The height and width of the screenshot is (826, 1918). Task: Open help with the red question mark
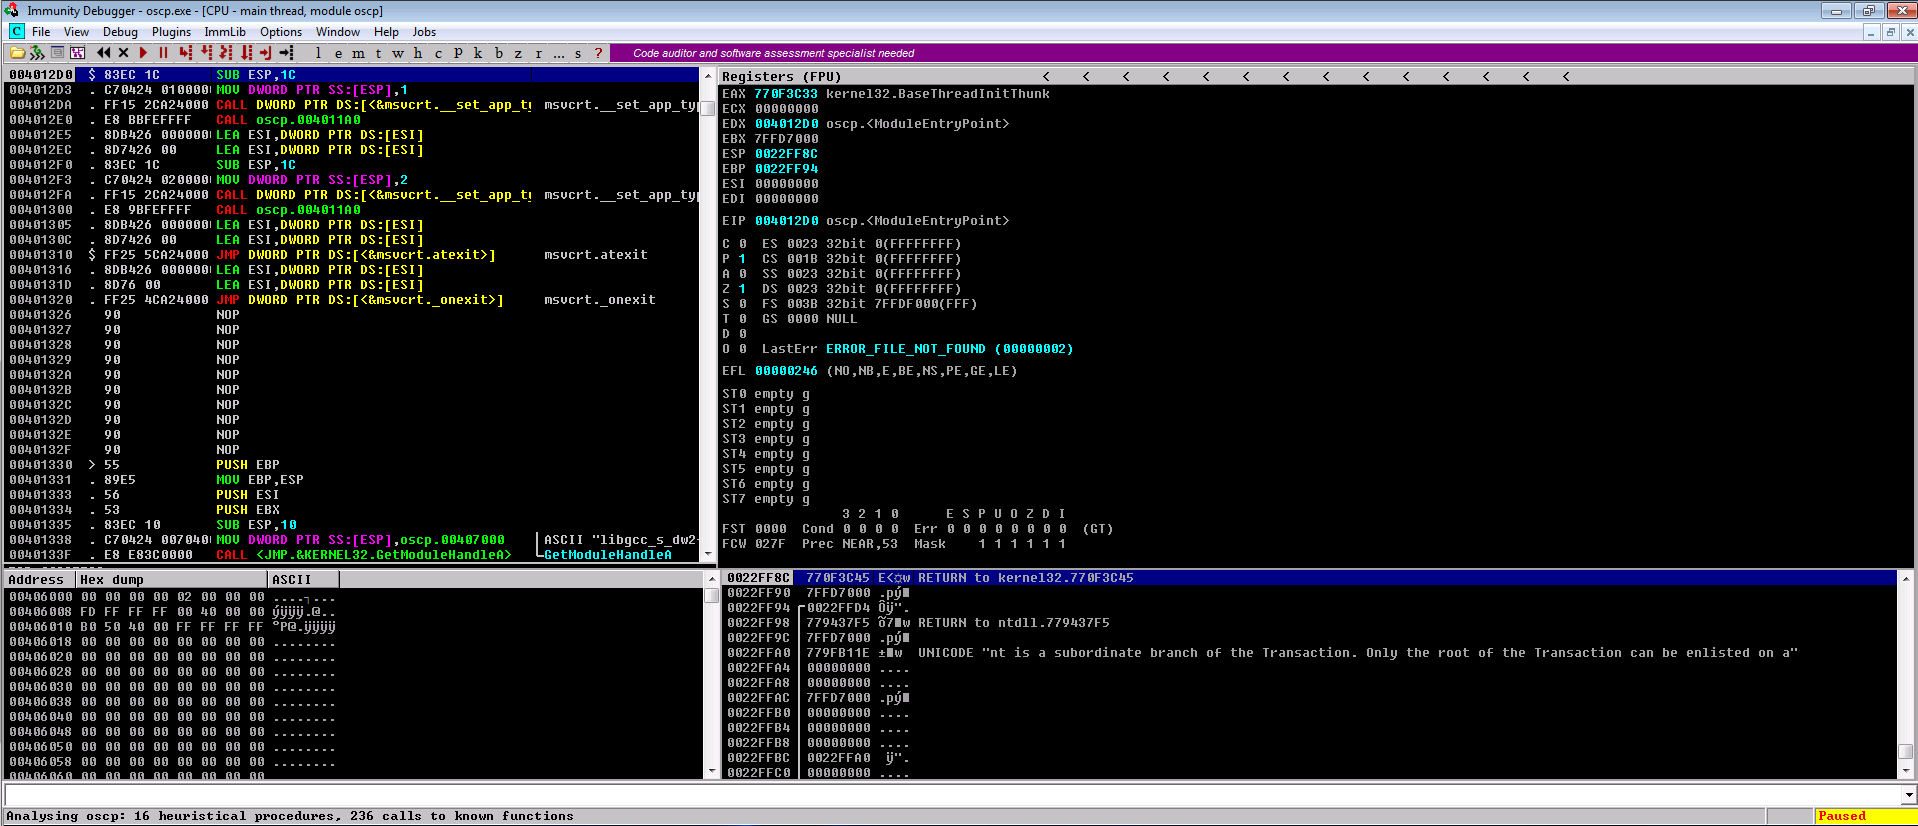click(x=598, y=53)
